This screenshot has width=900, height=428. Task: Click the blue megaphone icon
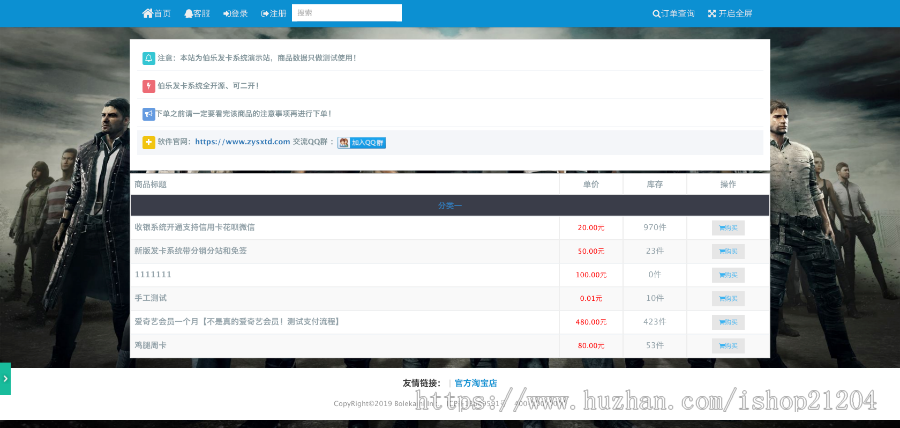(x=149, y=114)
